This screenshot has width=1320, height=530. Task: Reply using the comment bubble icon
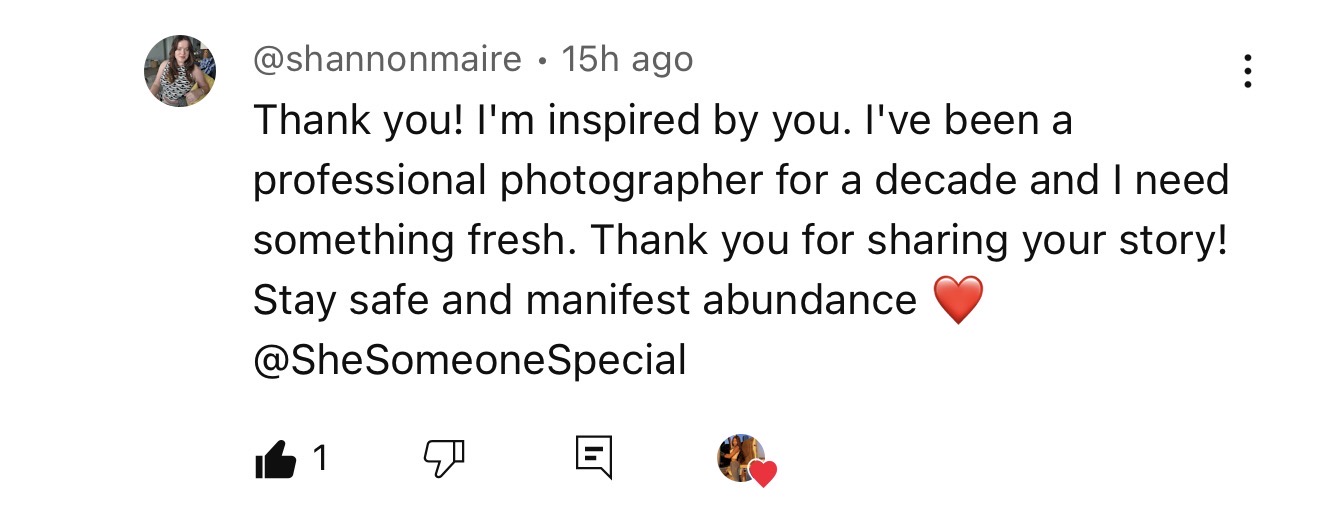click(594, 458)
